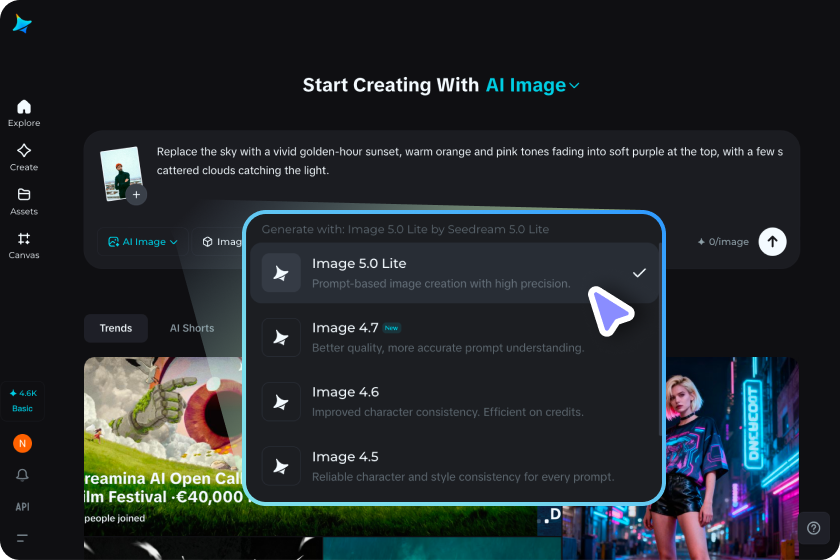This screenshot has height=560, width=840.
Task: Click 'Generate with: Image 5.0 Lite' header text
Action: [x=405, y=229]
